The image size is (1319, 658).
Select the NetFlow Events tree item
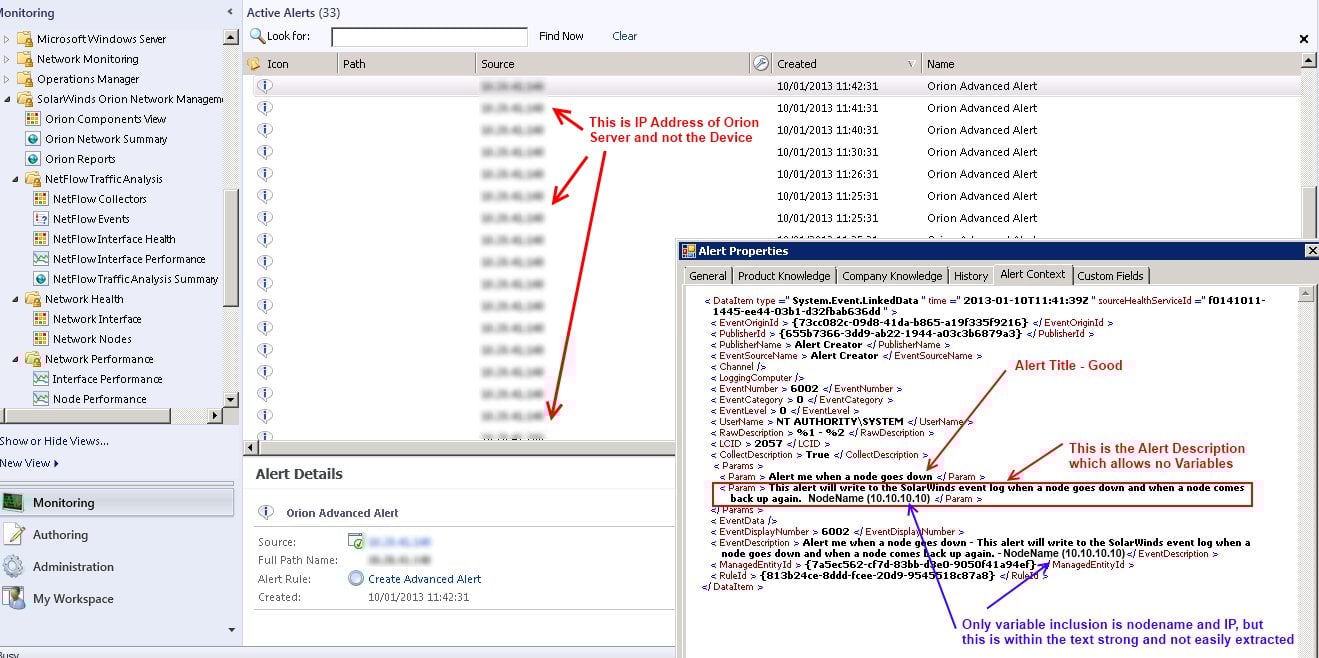pyautogui.click(x=91, y=219)
